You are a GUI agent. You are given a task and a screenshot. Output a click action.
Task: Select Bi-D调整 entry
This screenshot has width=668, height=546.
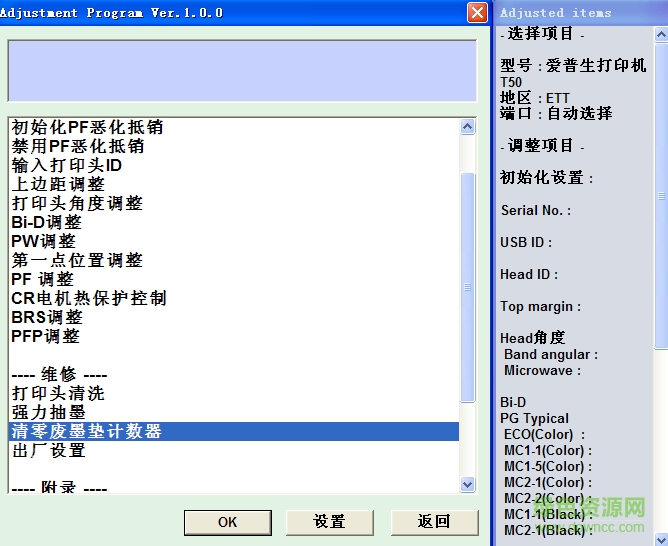[233, 222]
